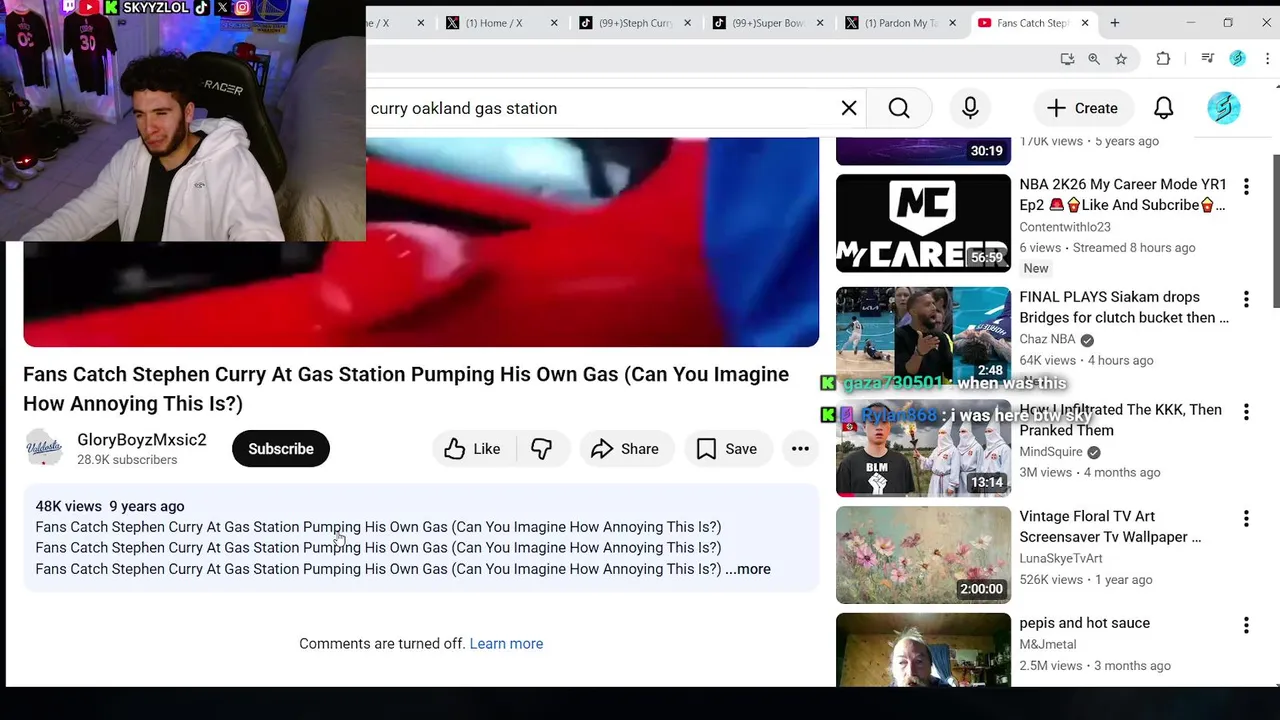Click the 30:19 duration video thumbnail
This screenshot has height=720, width=1280.
click(923, 150)
